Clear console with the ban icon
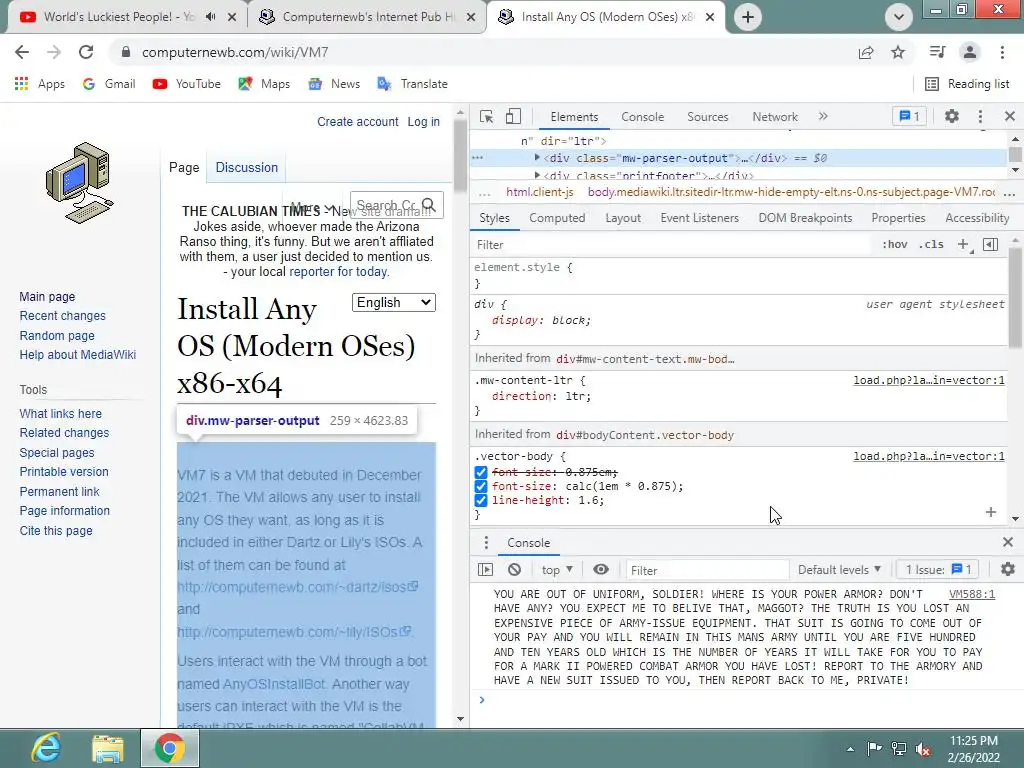The image size is (1024, 768). [x=515, y=569]
